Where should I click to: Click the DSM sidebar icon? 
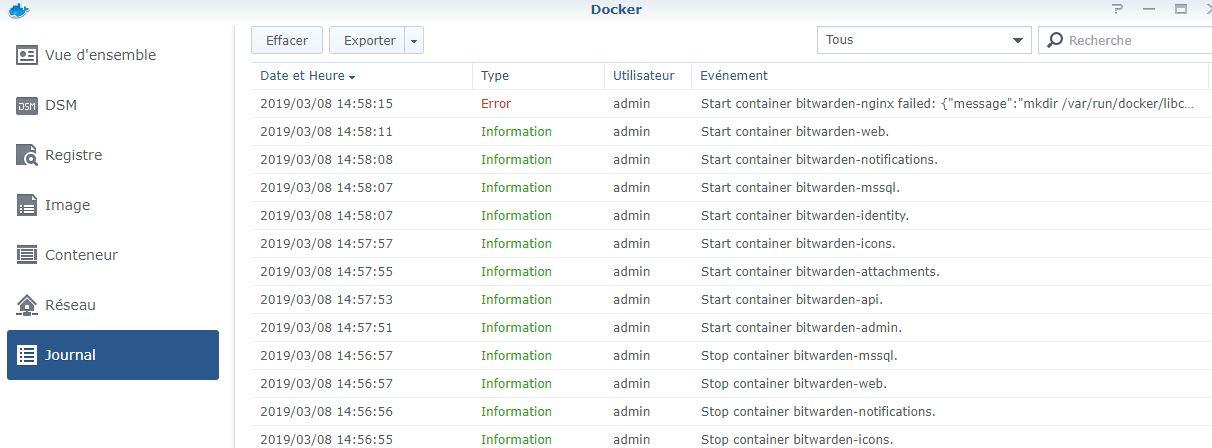(x=27, y=105)
